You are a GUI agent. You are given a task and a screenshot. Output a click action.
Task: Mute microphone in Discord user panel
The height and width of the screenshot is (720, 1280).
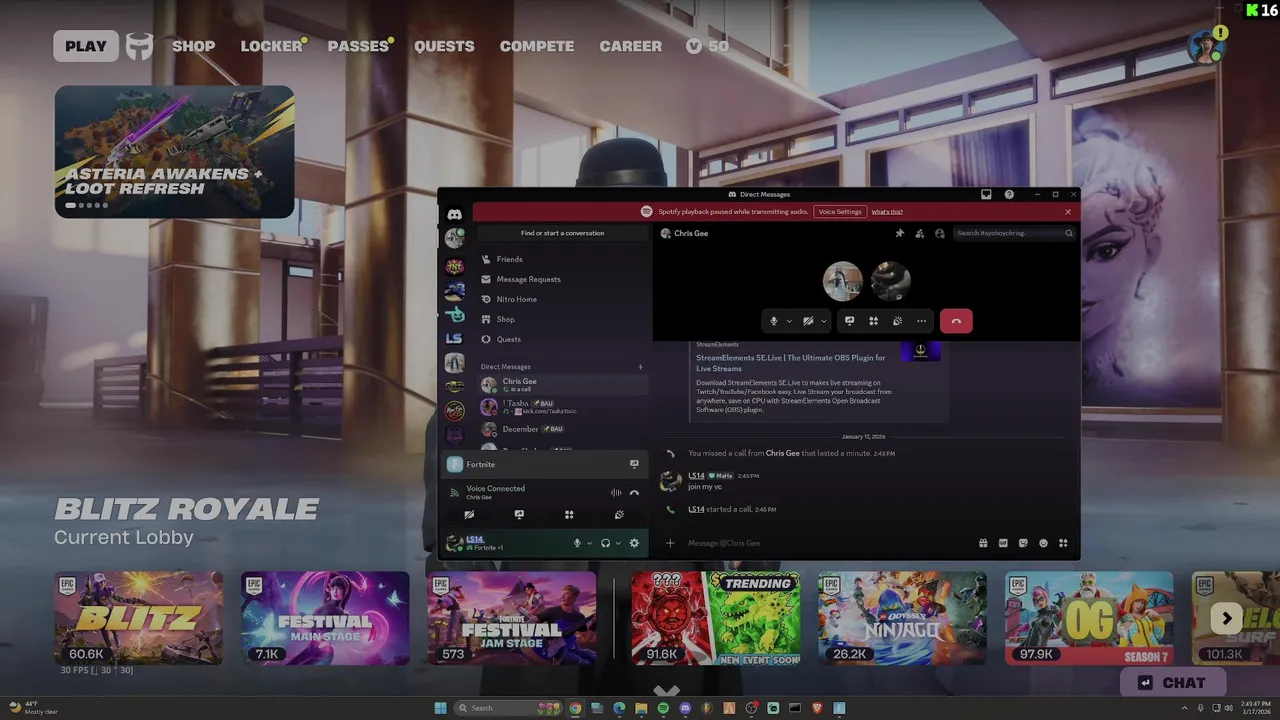[x=577, y=543]
